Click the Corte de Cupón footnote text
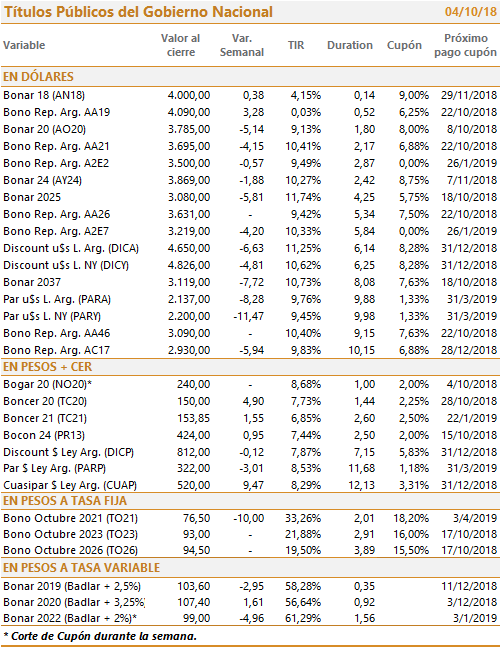 pyautogui.click(x=100, y=636)
